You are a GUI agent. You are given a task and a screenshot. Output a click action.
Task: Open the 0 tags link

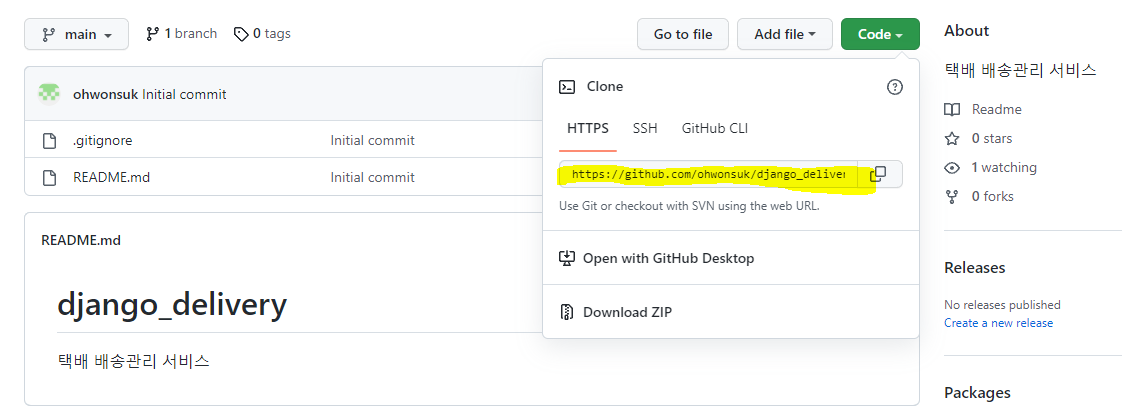263,34
